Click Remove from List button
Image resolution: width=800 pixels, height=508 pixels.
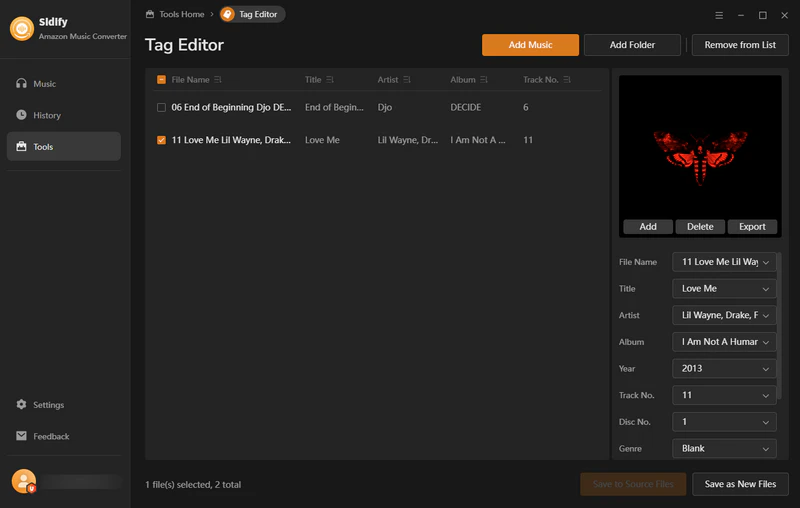point(740,45)
